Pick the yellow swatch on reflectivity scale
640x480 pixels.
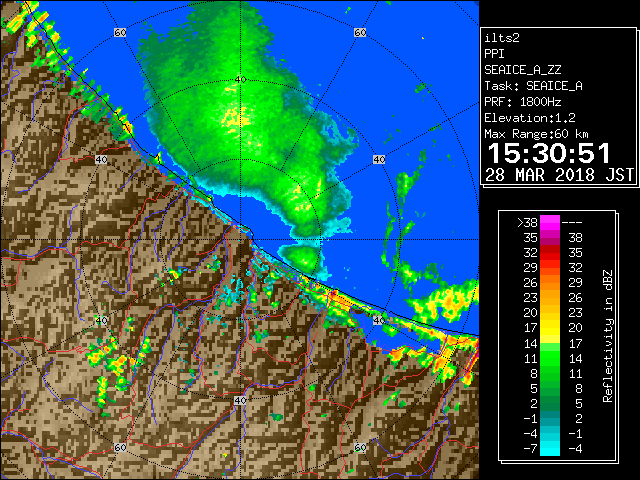coord(550,327)
